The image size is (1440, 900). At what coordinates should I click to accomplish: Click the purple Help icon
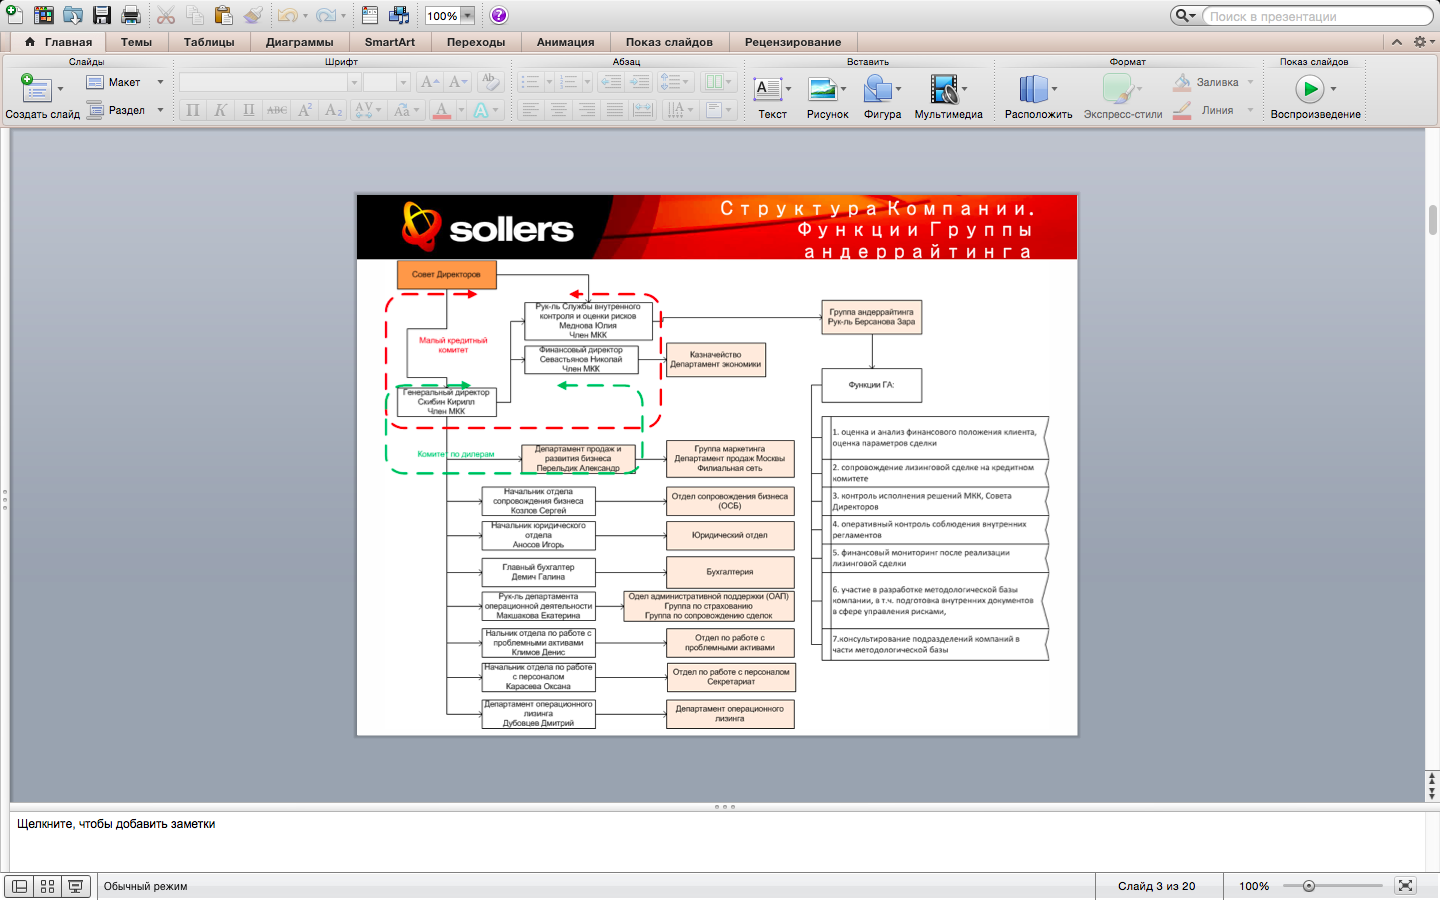[x=499, y=15]
